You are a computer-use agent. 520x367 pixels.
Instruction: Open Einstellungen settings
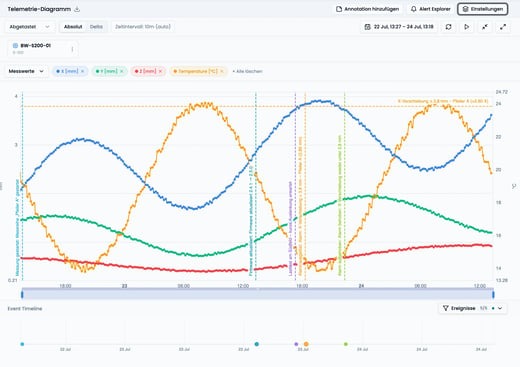[x=483, y=9]
